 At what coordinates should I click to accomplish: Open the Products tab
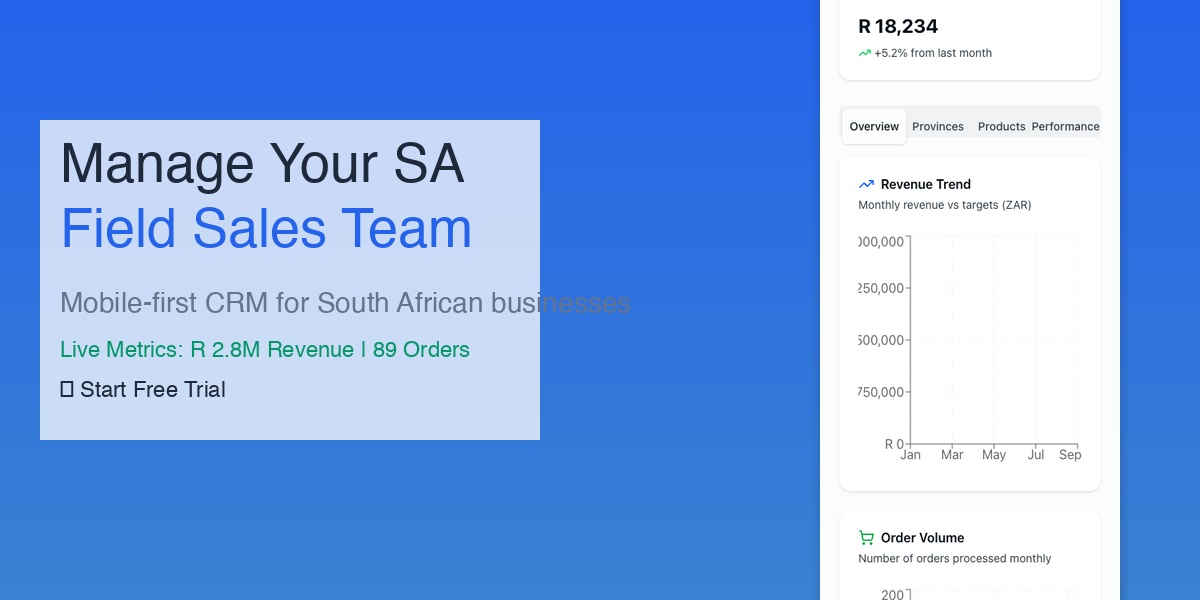[1001, 126]
